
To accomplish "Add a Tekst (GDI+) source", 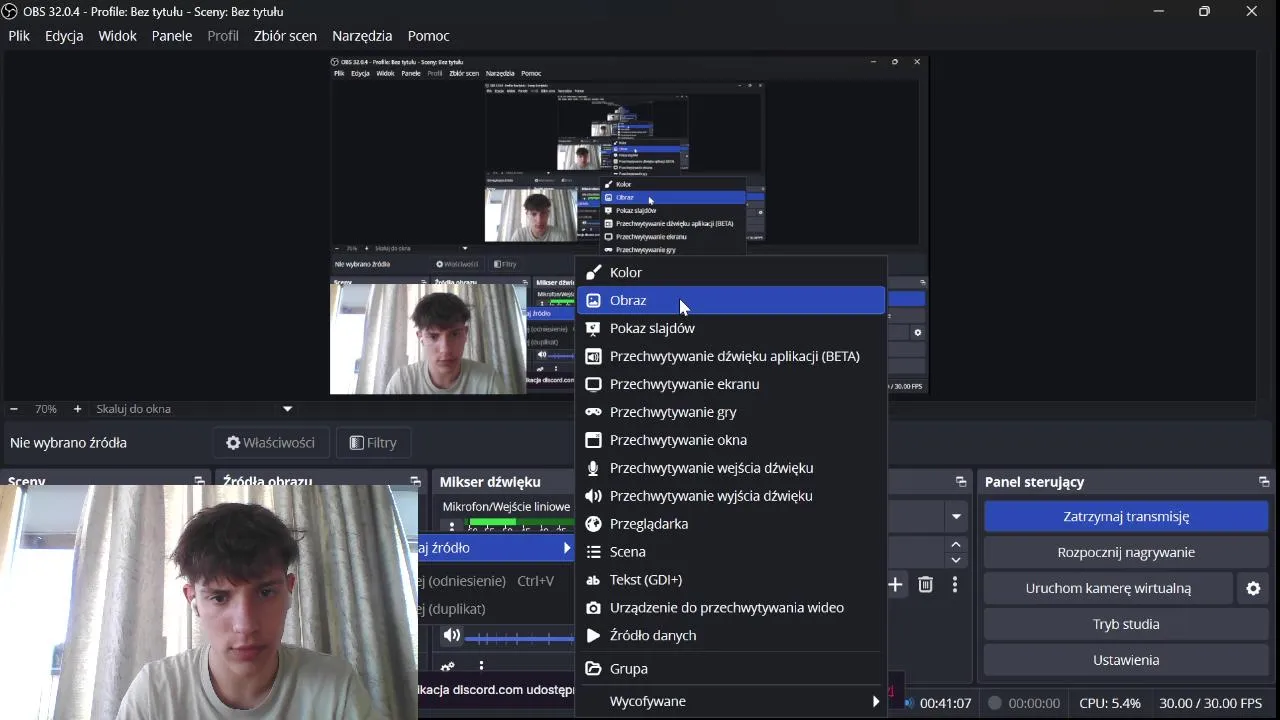I will 731,580.
